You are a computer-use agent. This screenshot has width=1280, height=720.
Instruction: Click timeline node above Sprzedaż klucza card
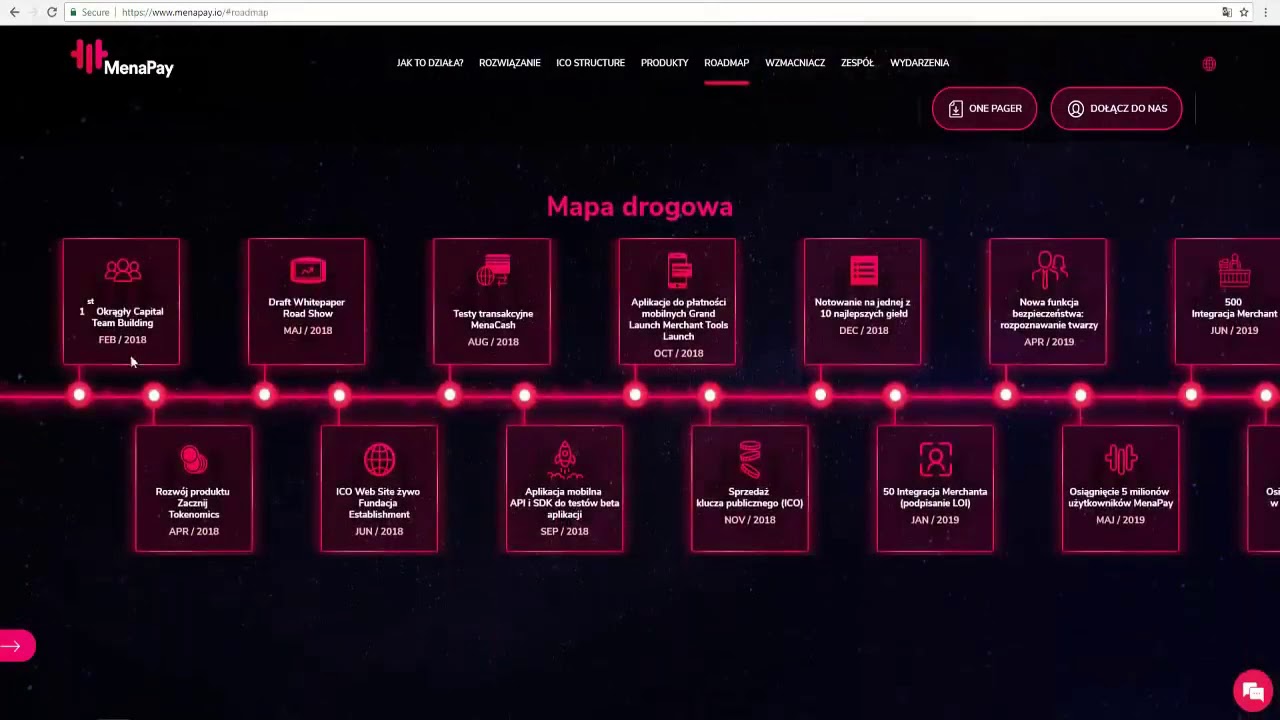click(710, 395)
